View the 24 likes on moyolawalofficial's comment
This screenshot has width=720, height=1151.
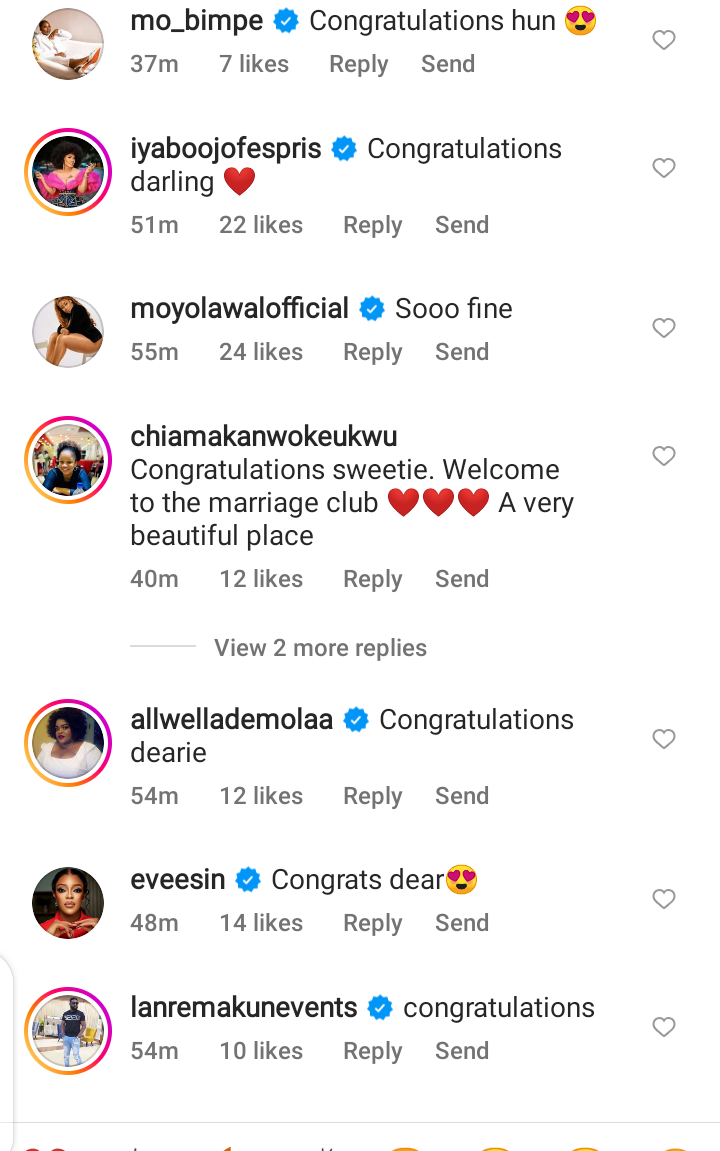[260, 352]
